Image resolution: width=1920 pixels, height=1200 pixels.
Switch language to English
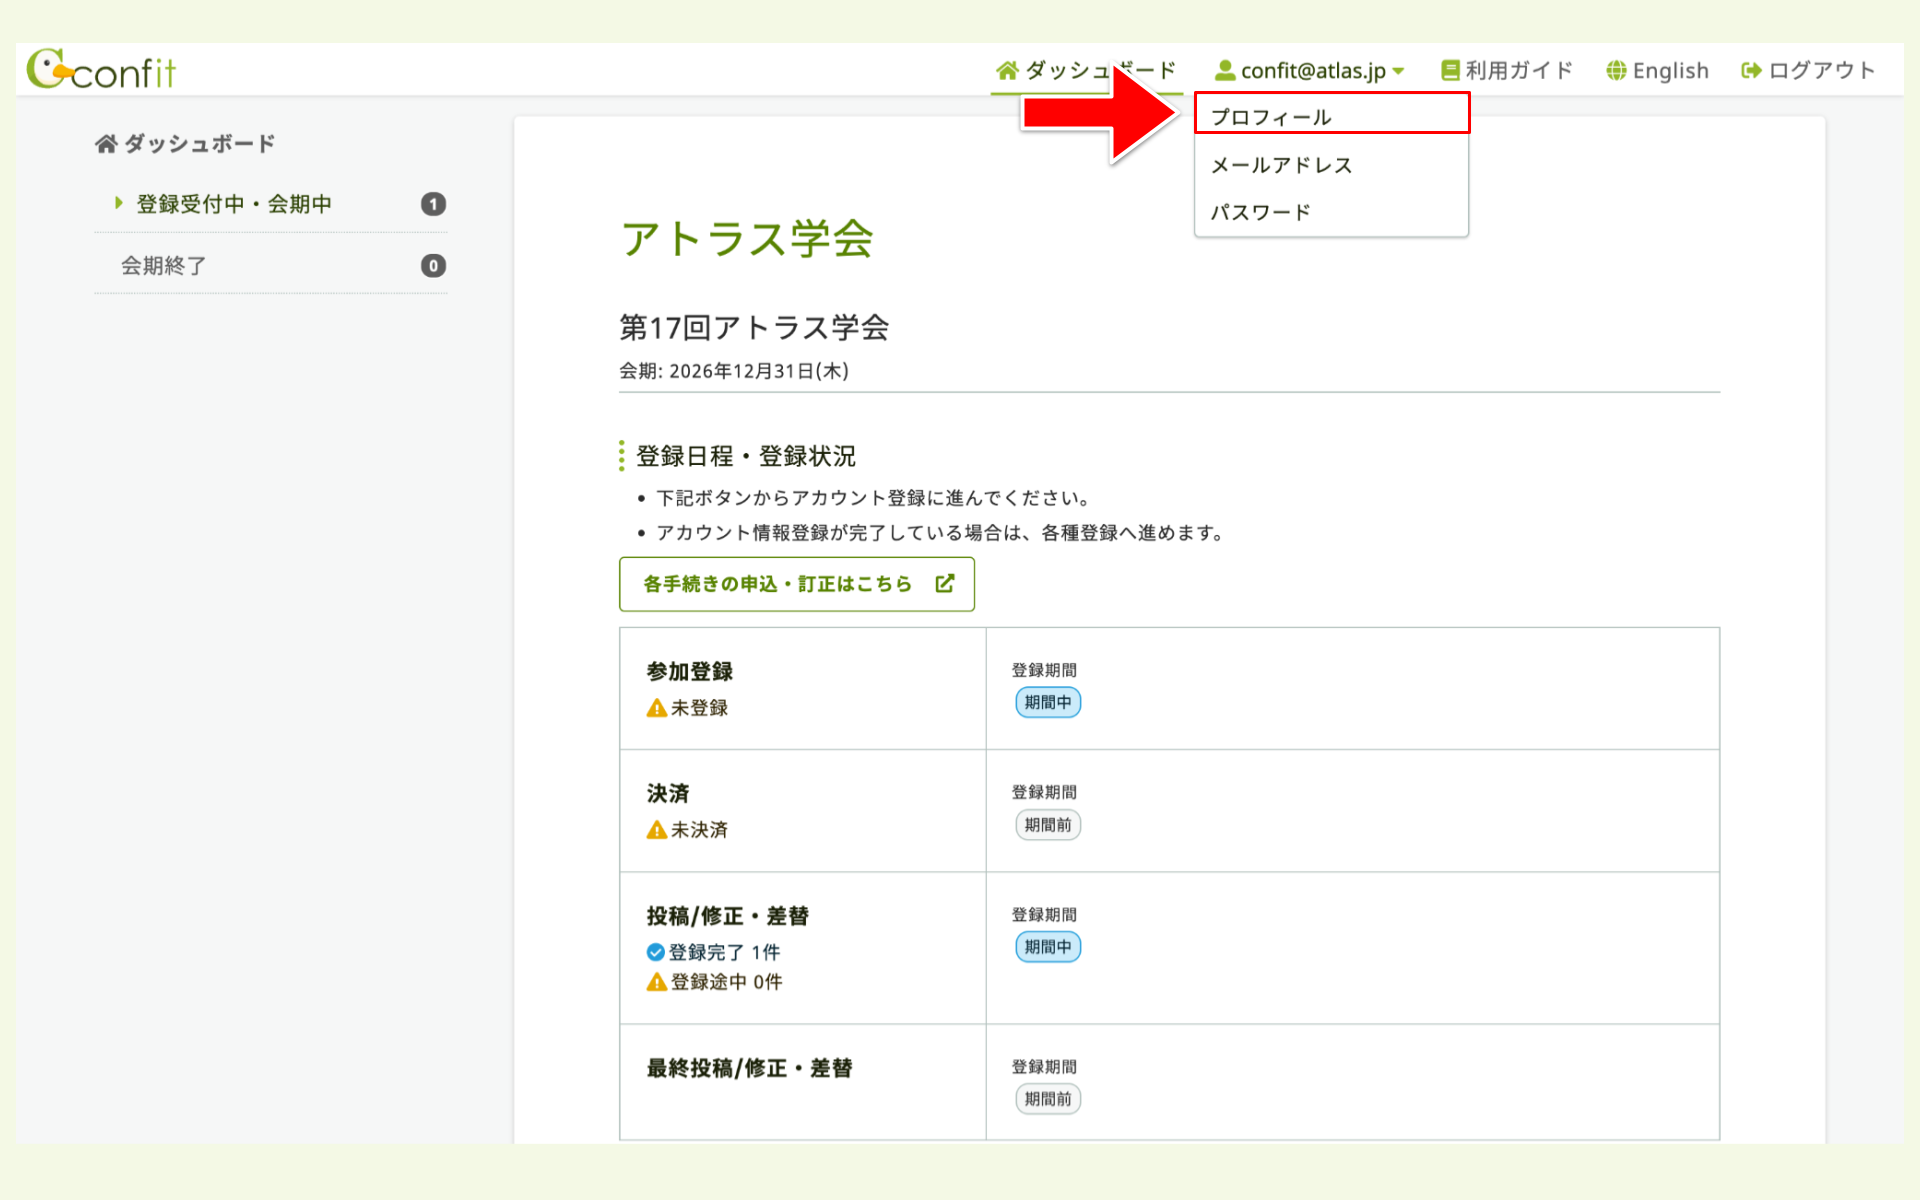tap(1670, 70)
